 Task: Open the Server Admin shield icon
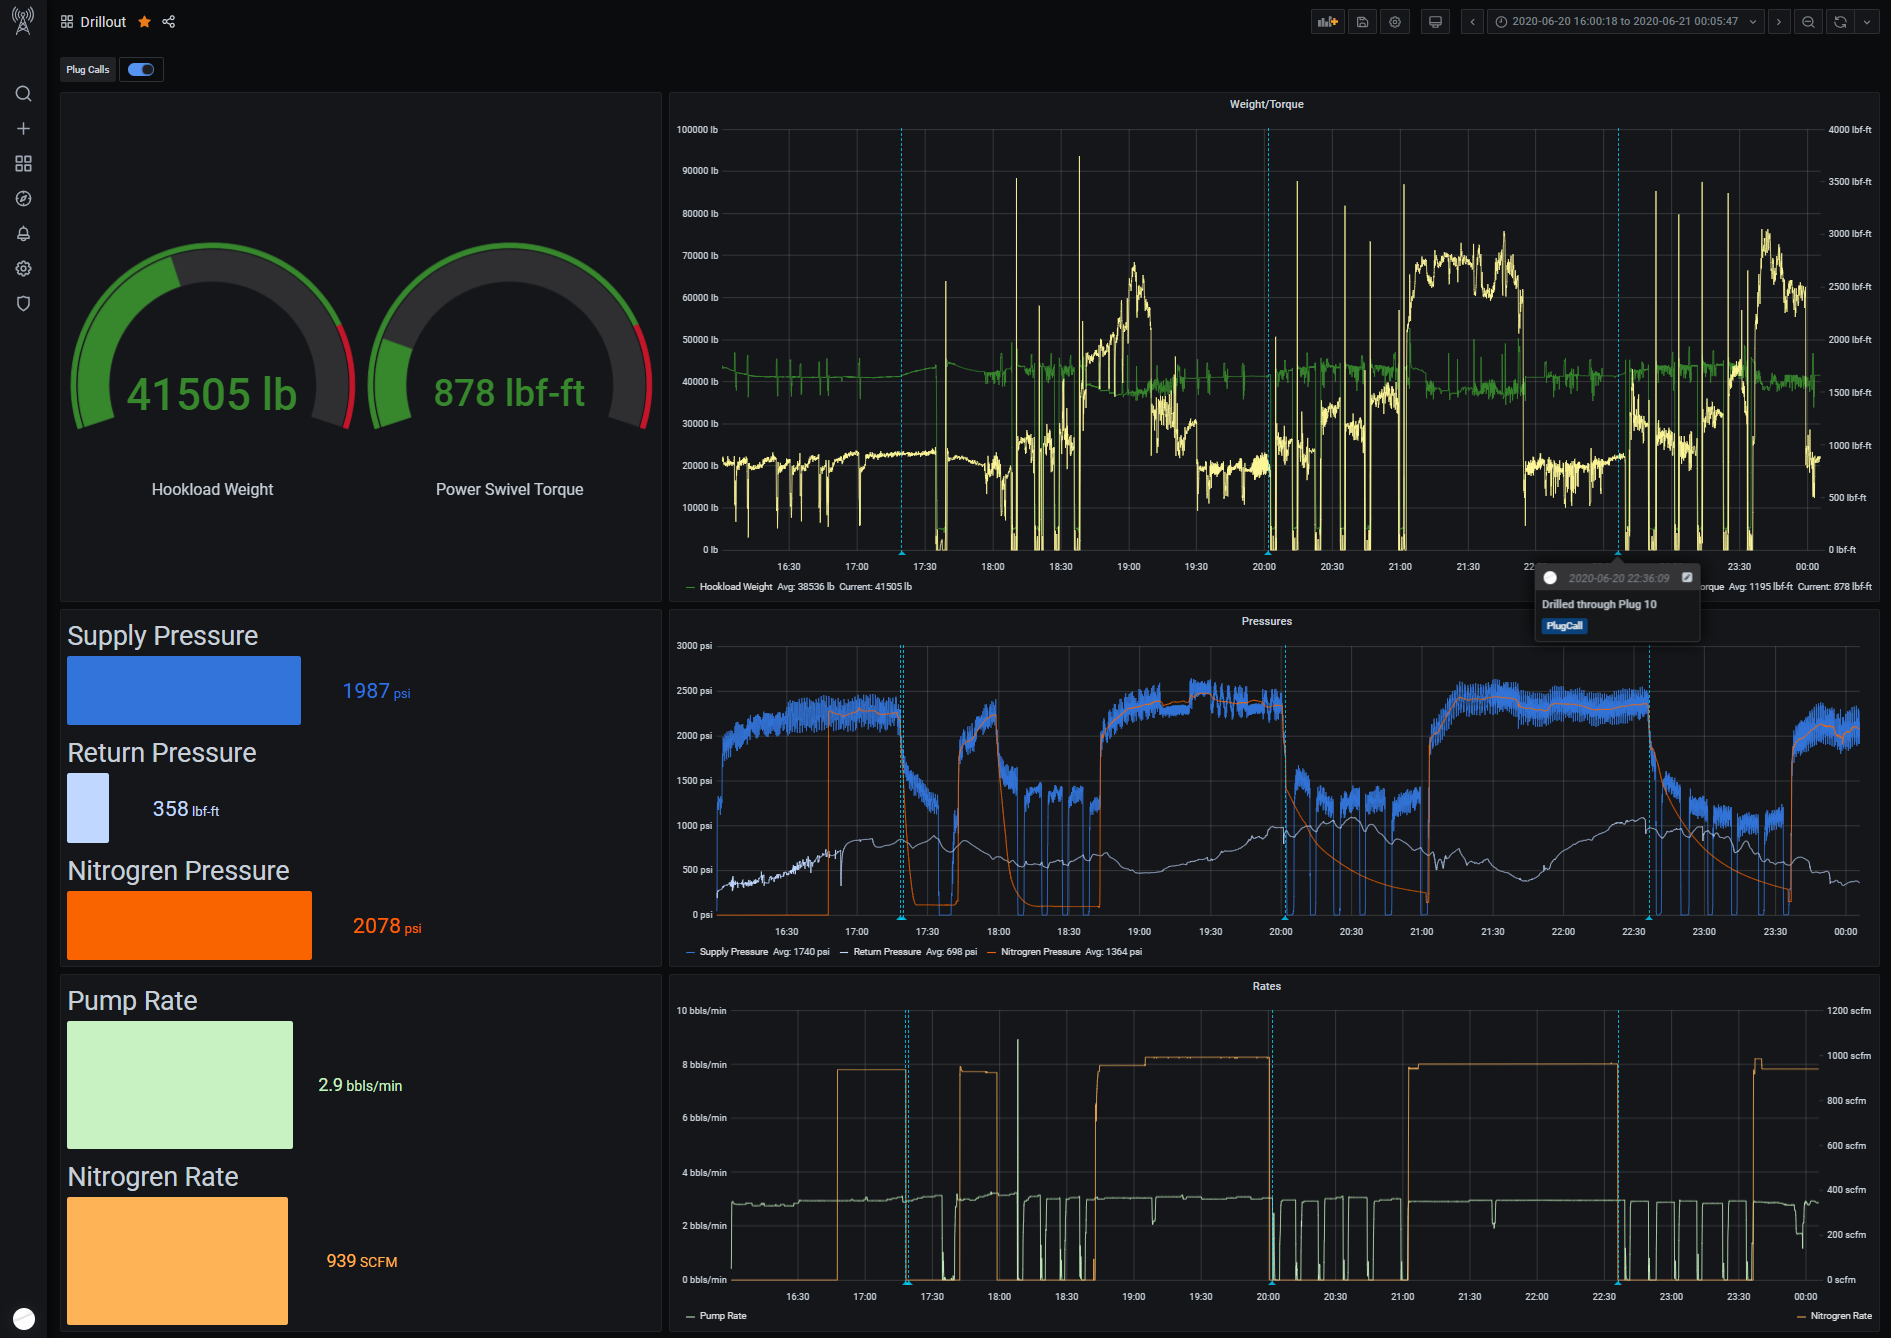23,304
